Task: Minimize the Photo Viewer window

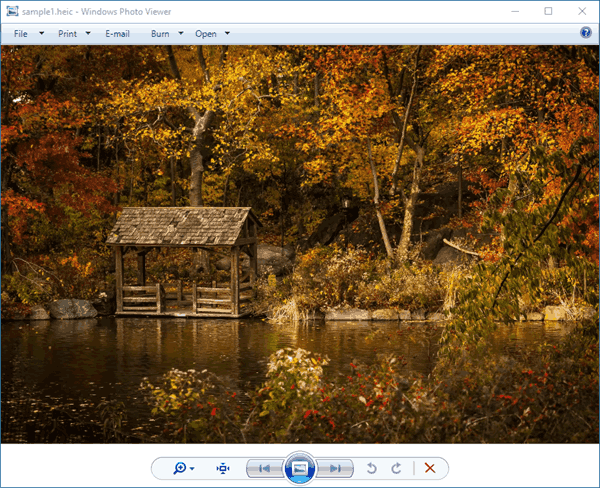Action: coord(515,11)
